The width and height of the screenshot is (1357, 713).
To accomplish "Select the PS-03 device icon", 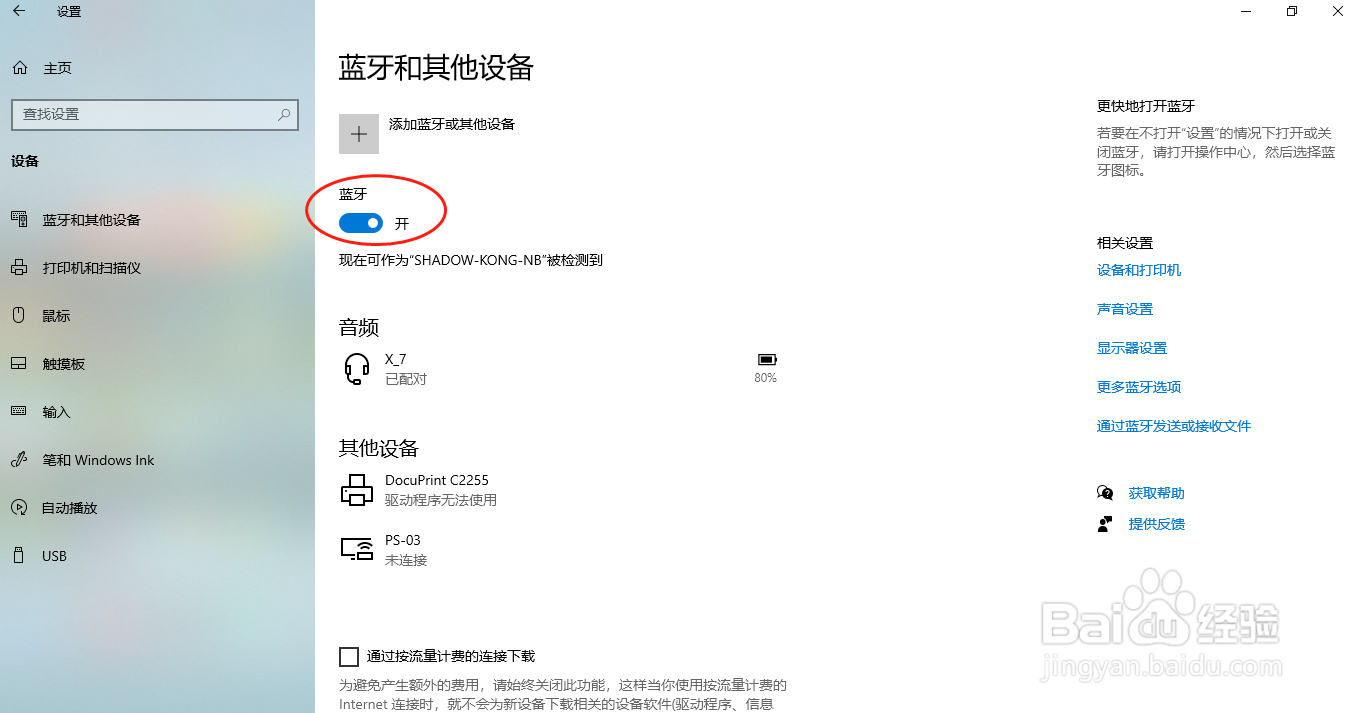I will (x=357, y=549).
